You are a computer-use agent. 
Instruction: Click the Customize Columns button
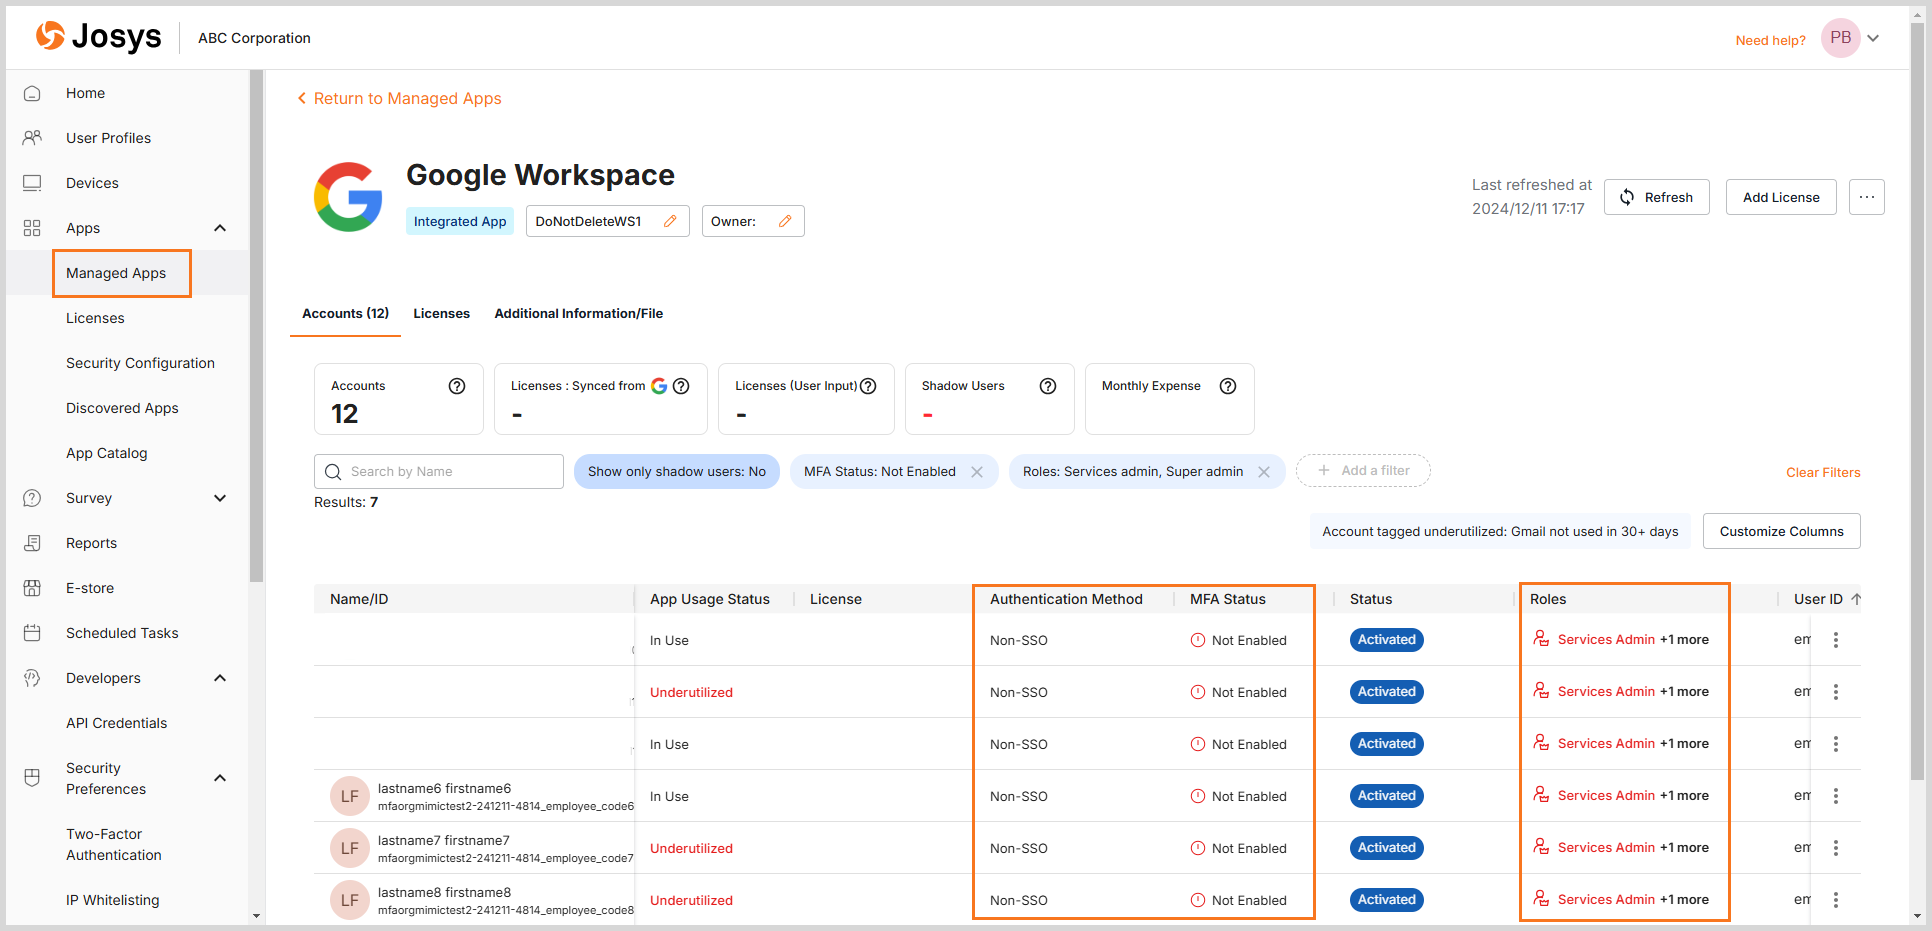tap(1781, 531)
